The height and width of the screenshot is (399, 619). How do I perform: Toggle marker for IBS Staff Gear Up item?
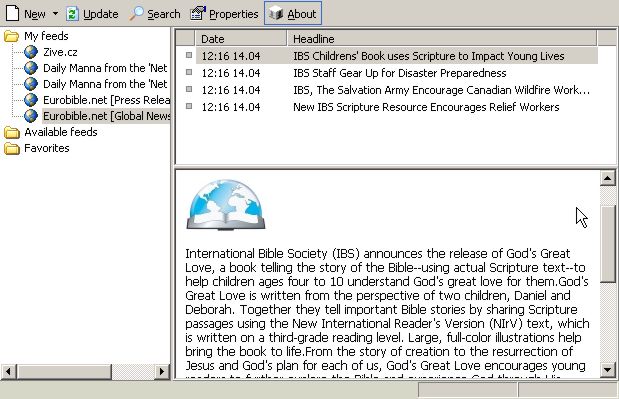pos(189,72)
